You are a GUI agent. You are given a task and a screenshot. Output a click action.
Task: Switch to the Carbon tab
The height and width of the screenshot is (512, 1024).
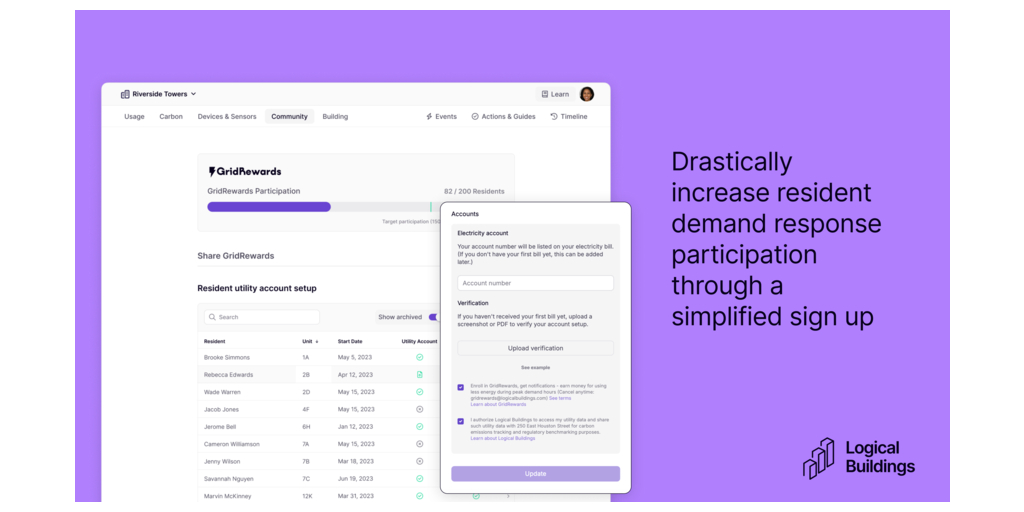click(x=171, y=117)
